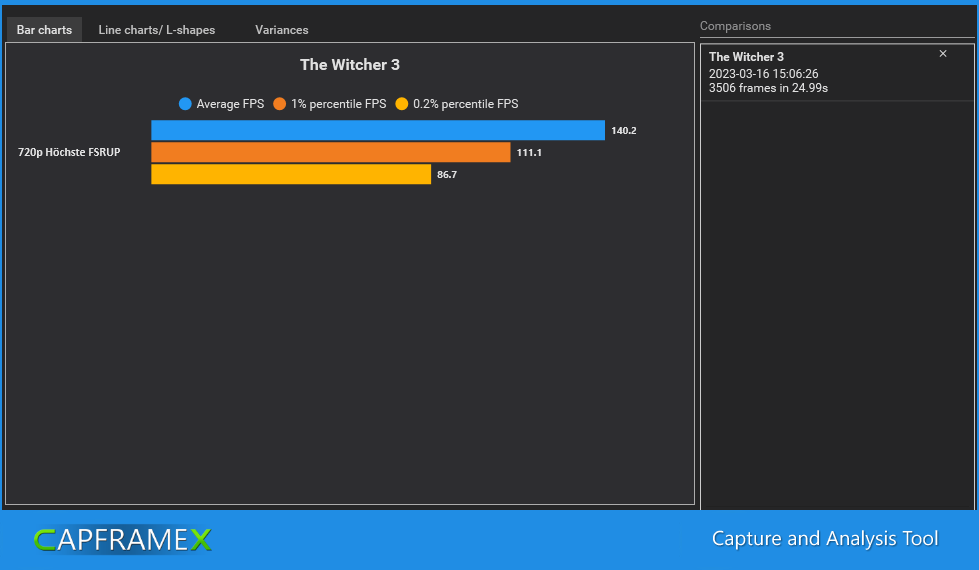Click The Witcher 3 chart title
Viewport: 979px width, 570px height.
pyautogui.click(x=350, y=64)
